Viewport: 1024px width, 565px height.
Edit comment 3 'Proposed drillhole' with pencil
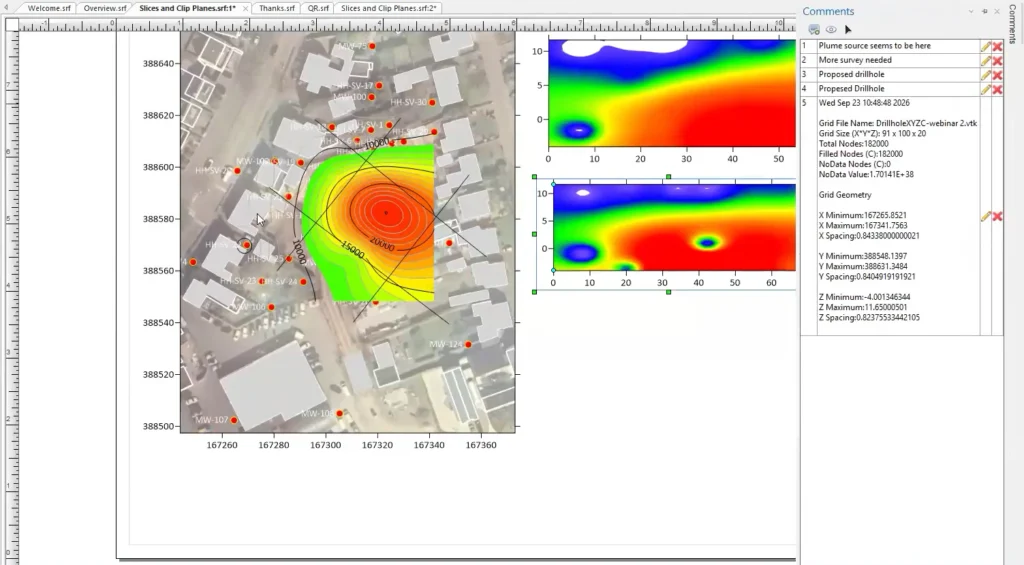pyautogui.click(x=985, y=75)
